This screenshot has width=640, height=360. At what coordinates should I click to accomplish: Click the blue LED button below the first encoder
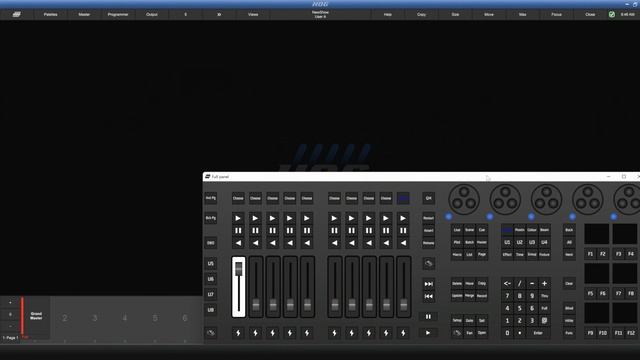449,217
